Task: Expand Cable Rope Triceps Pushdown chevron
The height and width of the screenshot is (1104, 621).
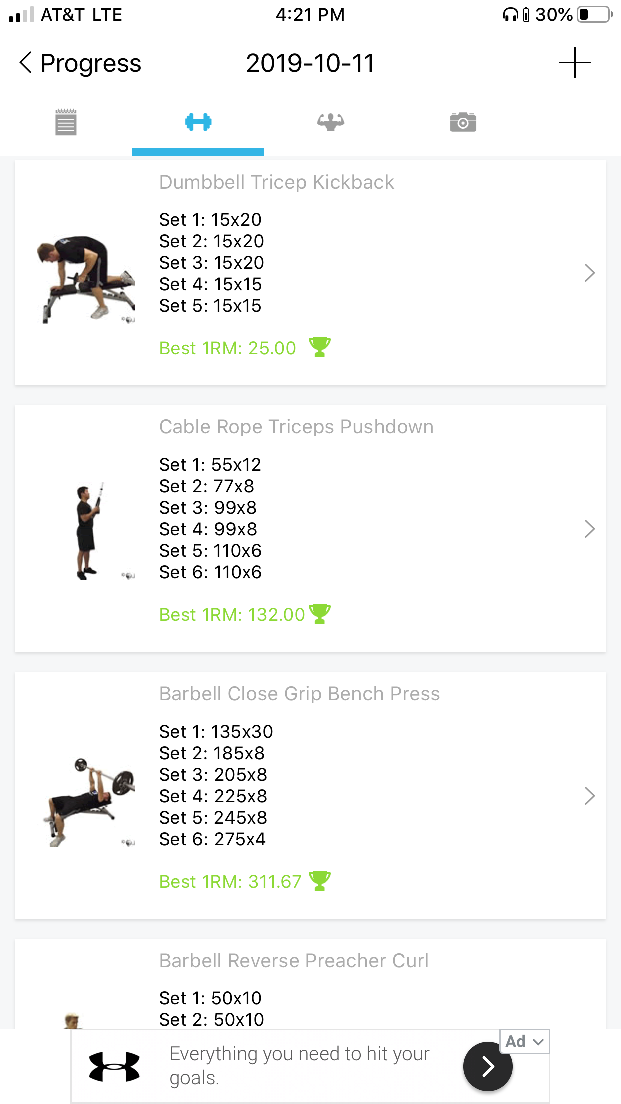Action: 589,529
